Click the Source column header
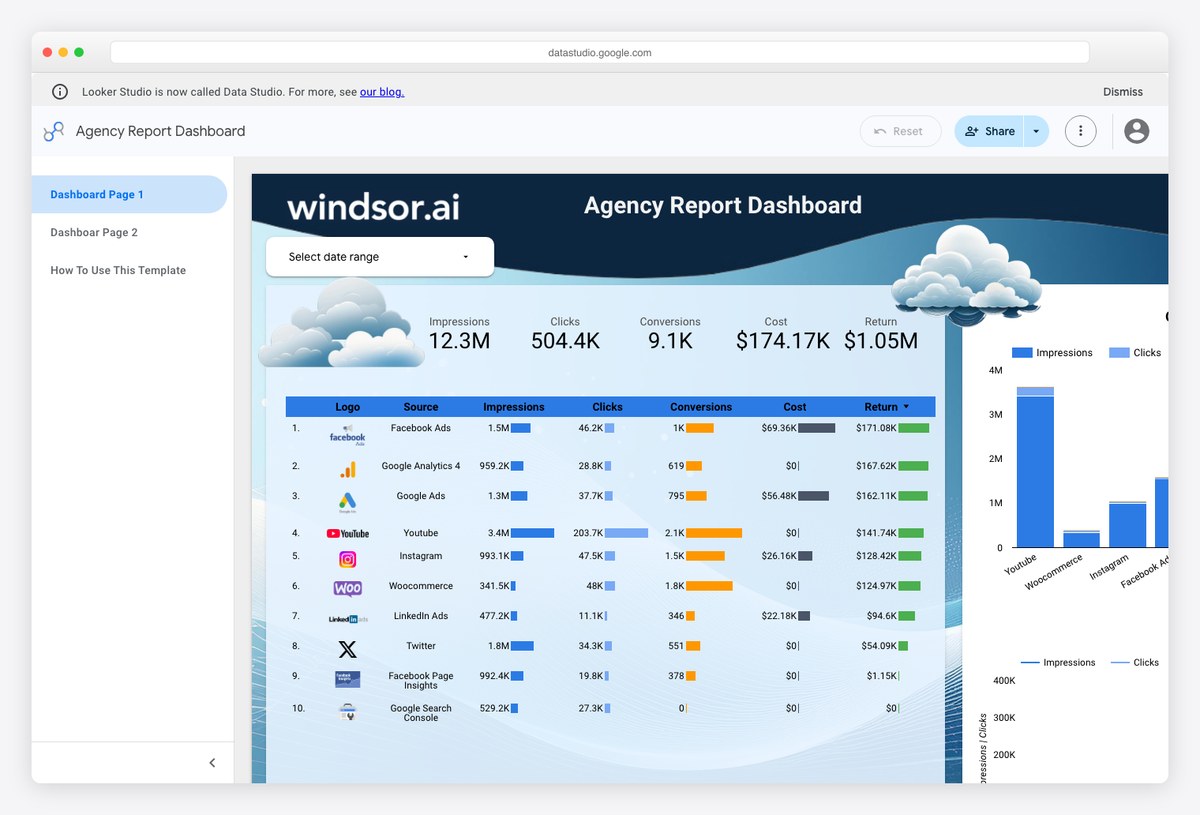This screenshot has width=1200, height=815. [421, 407]
